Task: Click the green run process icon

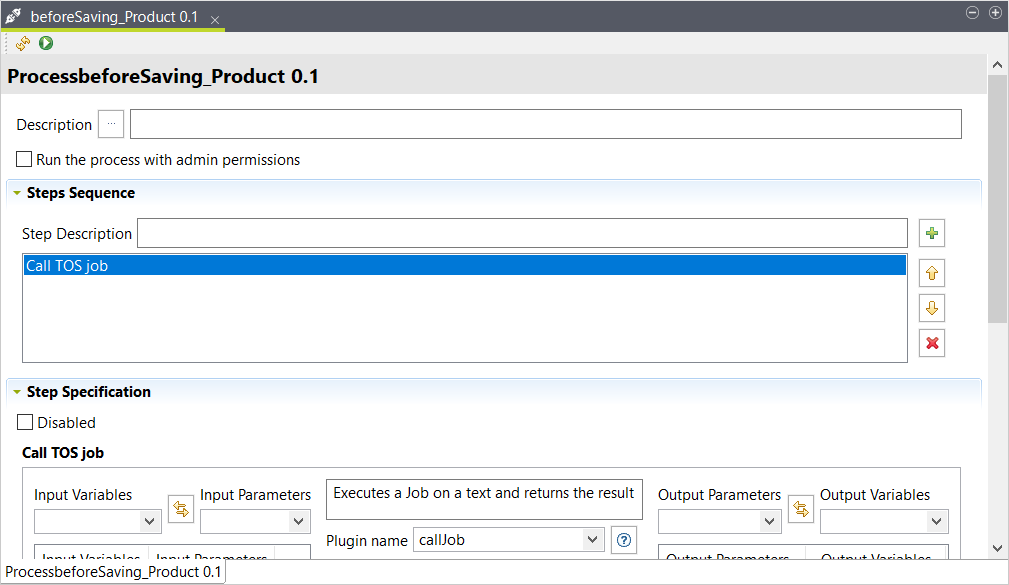Action: click(46, 43)
